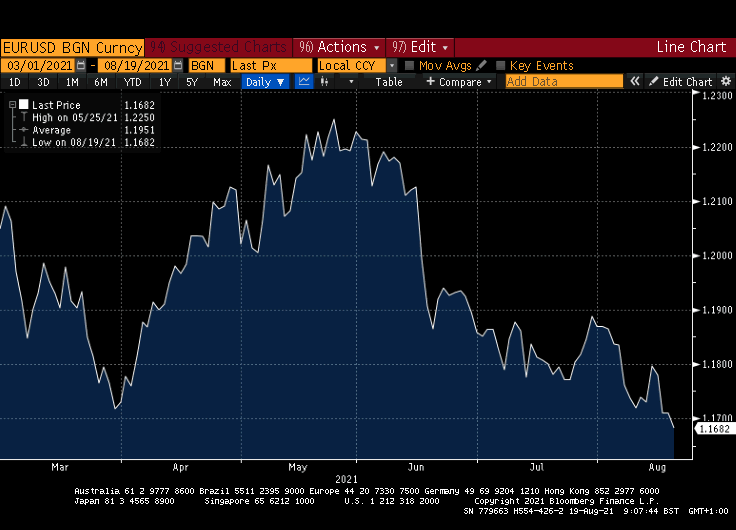This screenshot has width=736, height=530.
Task: Click the calendar icon beside start date
Action: pyautogui.click(x=81, y=65)
